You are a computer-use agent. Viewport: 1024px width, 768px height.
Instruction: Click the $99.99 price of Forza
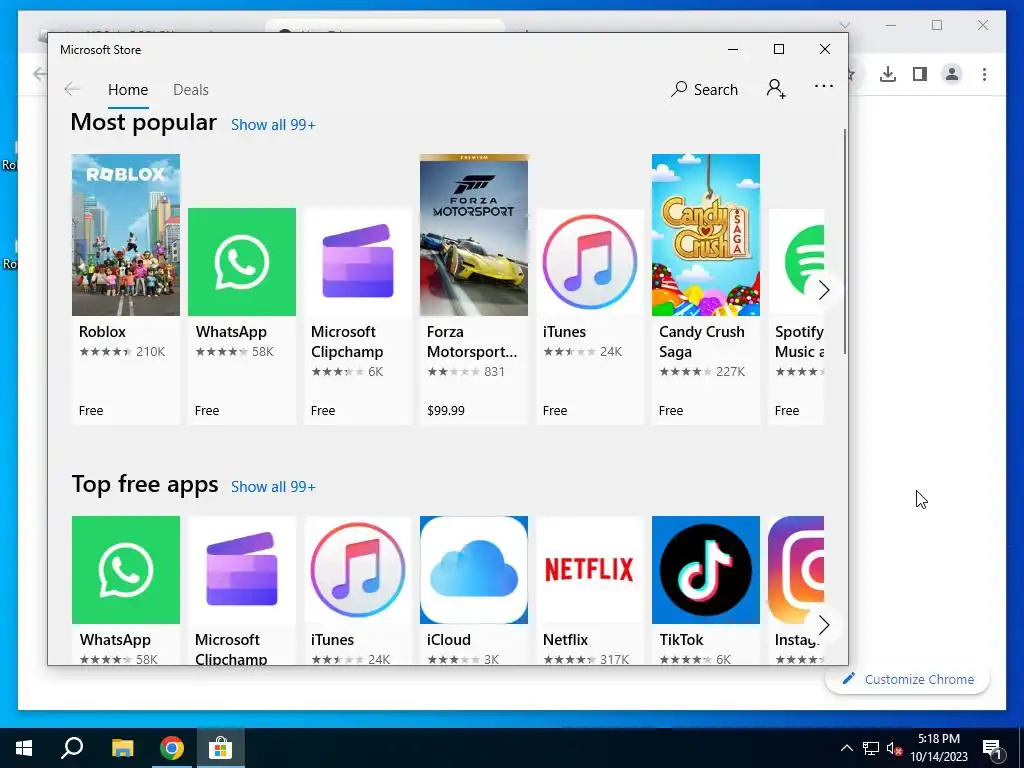446,411
